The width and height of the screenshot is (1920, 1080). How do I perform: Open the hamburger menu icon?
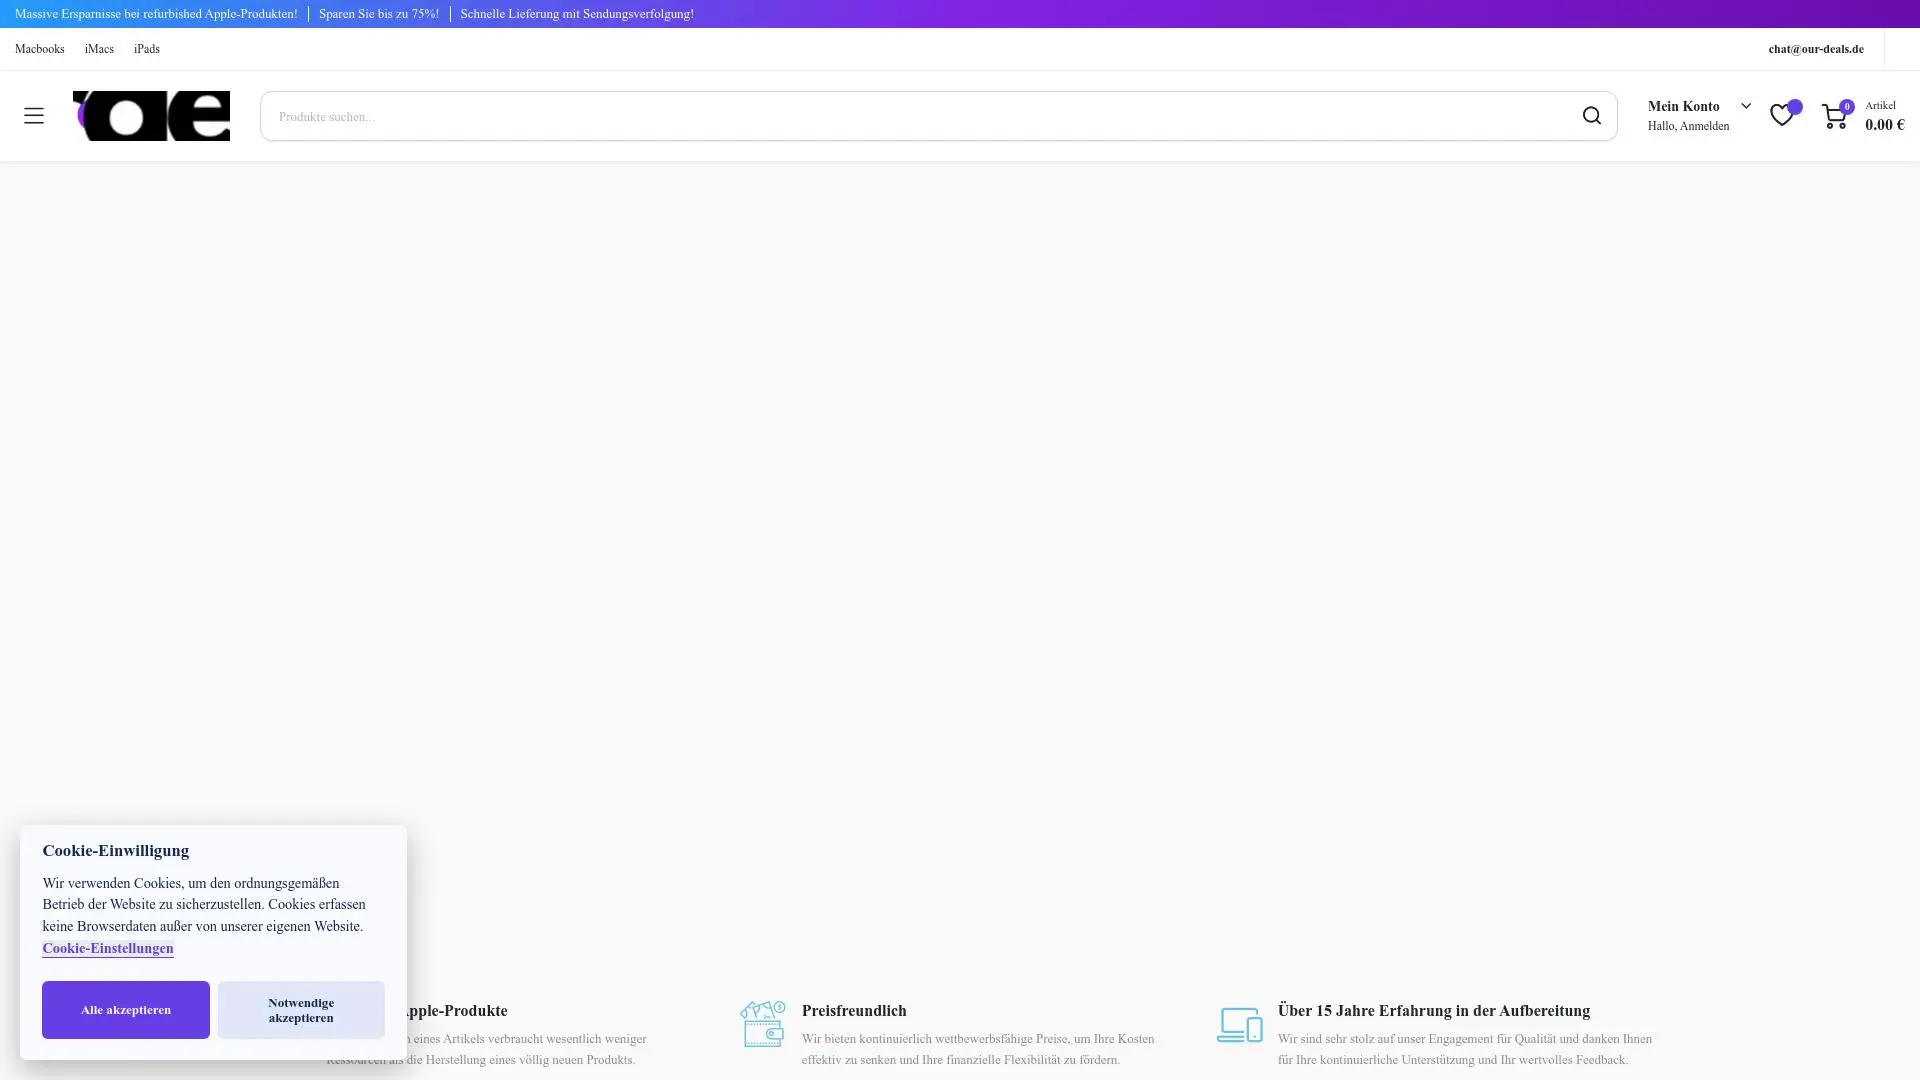[x=34, y=116]
